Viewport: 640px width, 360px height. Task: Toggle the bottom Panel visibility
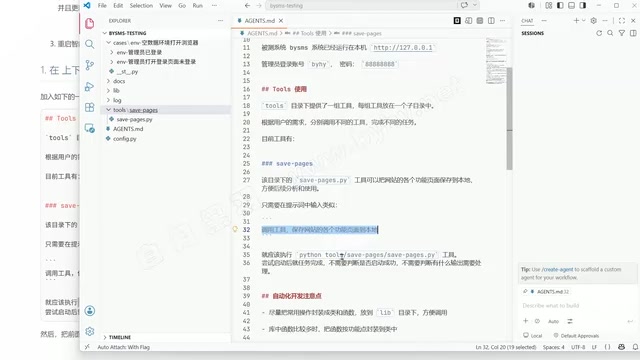click(571, 5)
